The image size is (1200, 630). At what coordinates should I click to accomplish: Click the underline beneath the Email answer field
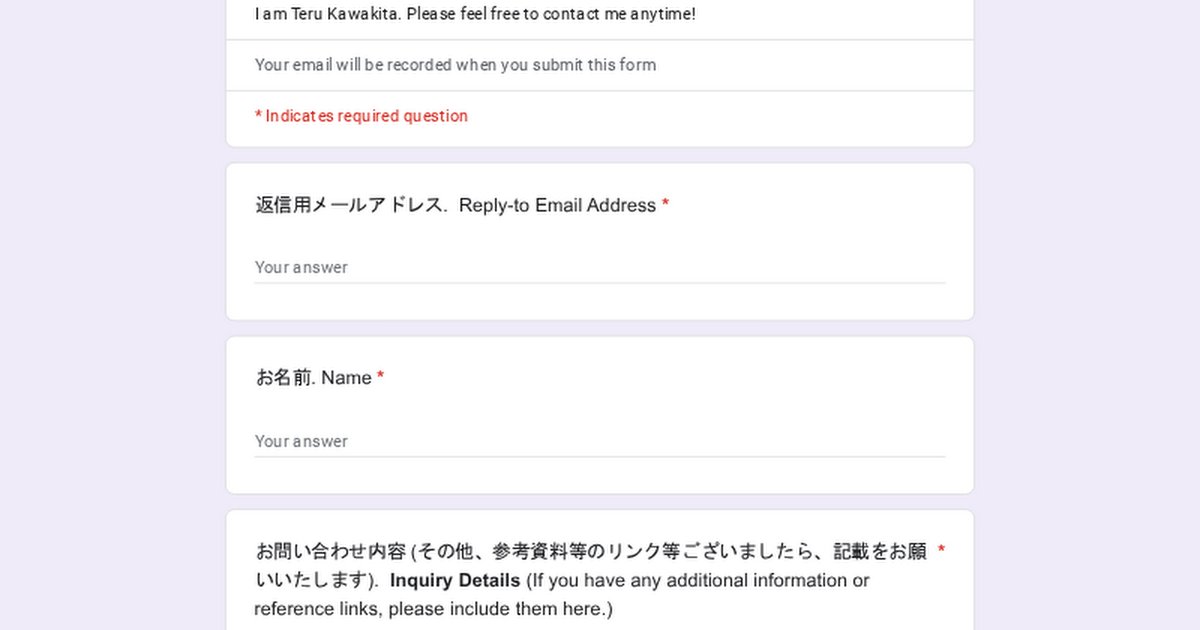600,283
